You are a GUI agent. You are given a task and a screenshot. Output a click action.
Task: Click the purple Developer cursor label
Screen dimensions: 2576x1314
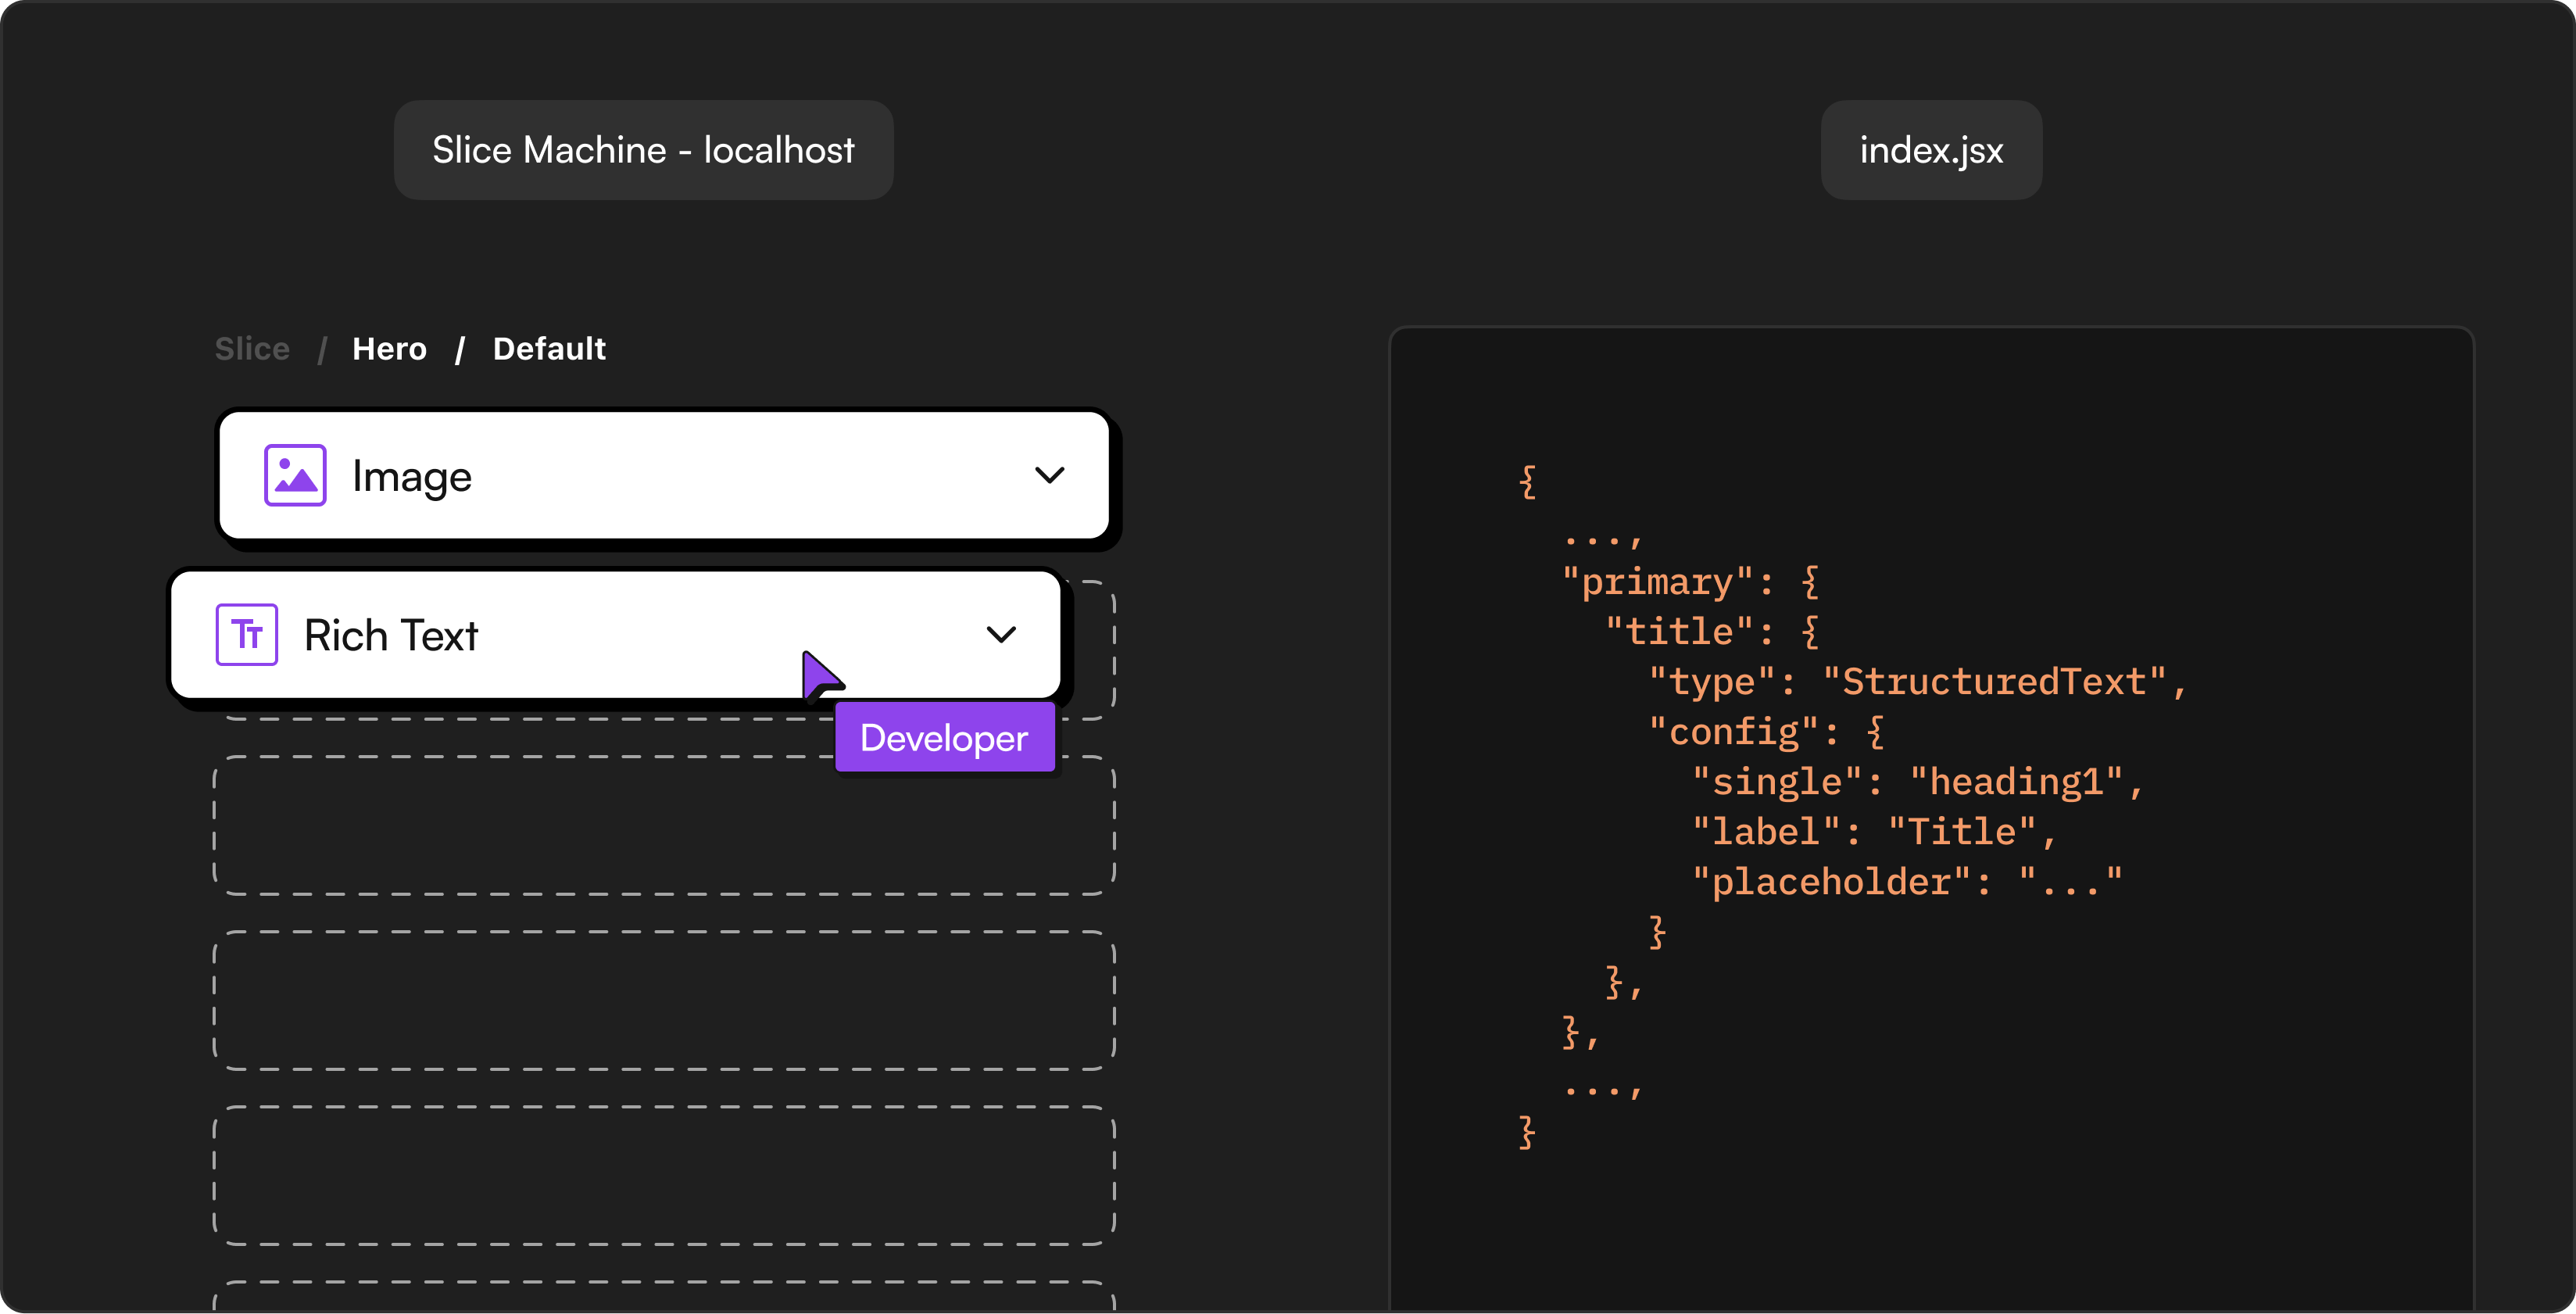click(944, 738)
